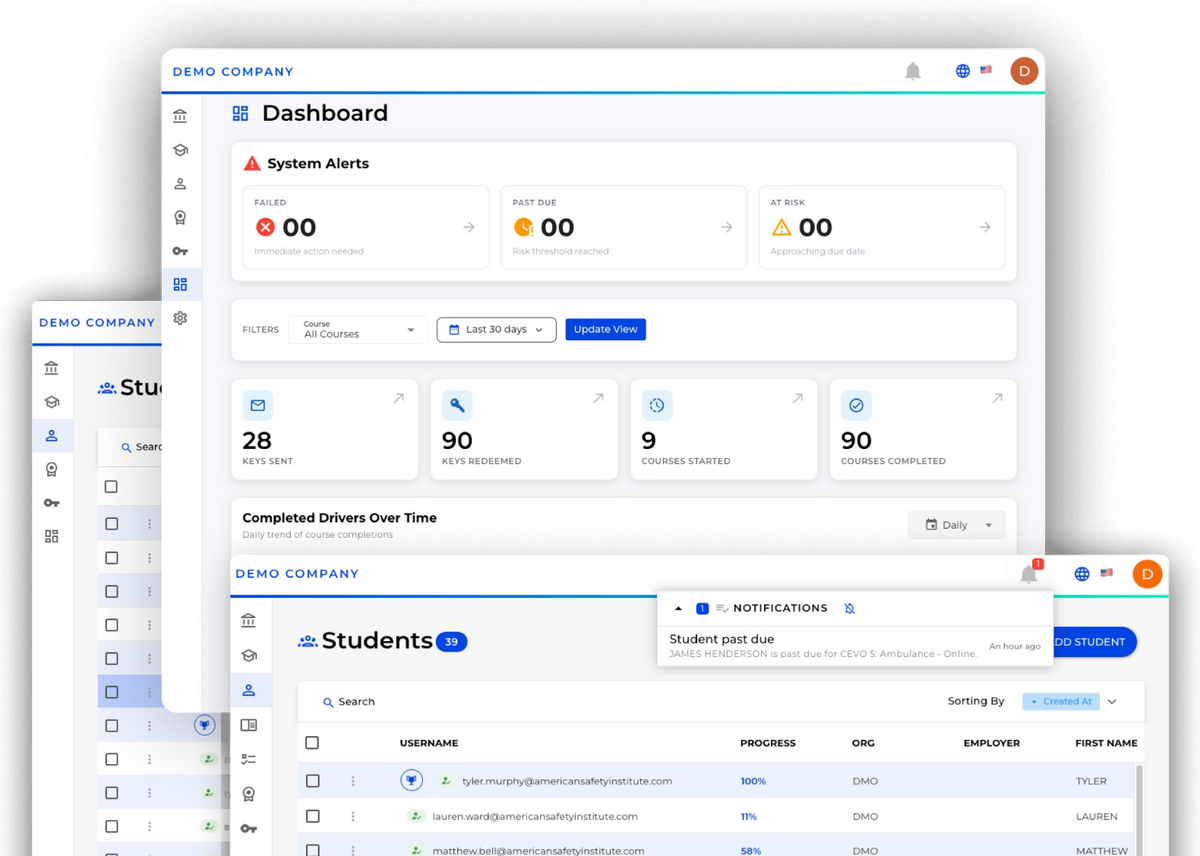Screen dimensions: 1200x856
Task: Sort by USERNAME column header
Action: [429, 743]
